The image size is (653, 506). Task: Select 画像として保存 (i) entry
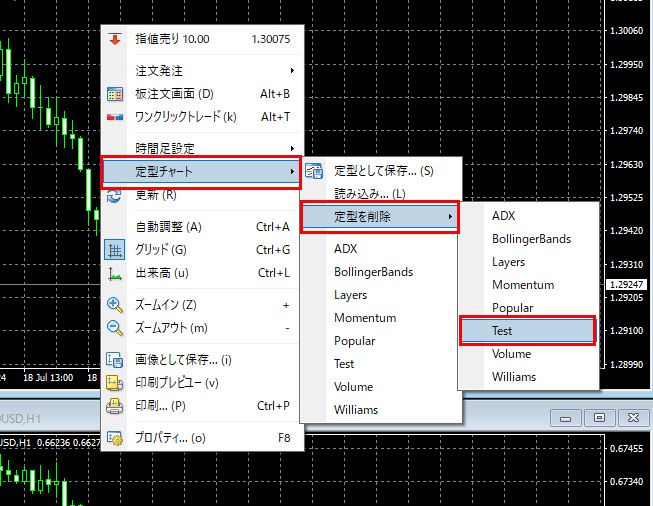tap(202, 360)
